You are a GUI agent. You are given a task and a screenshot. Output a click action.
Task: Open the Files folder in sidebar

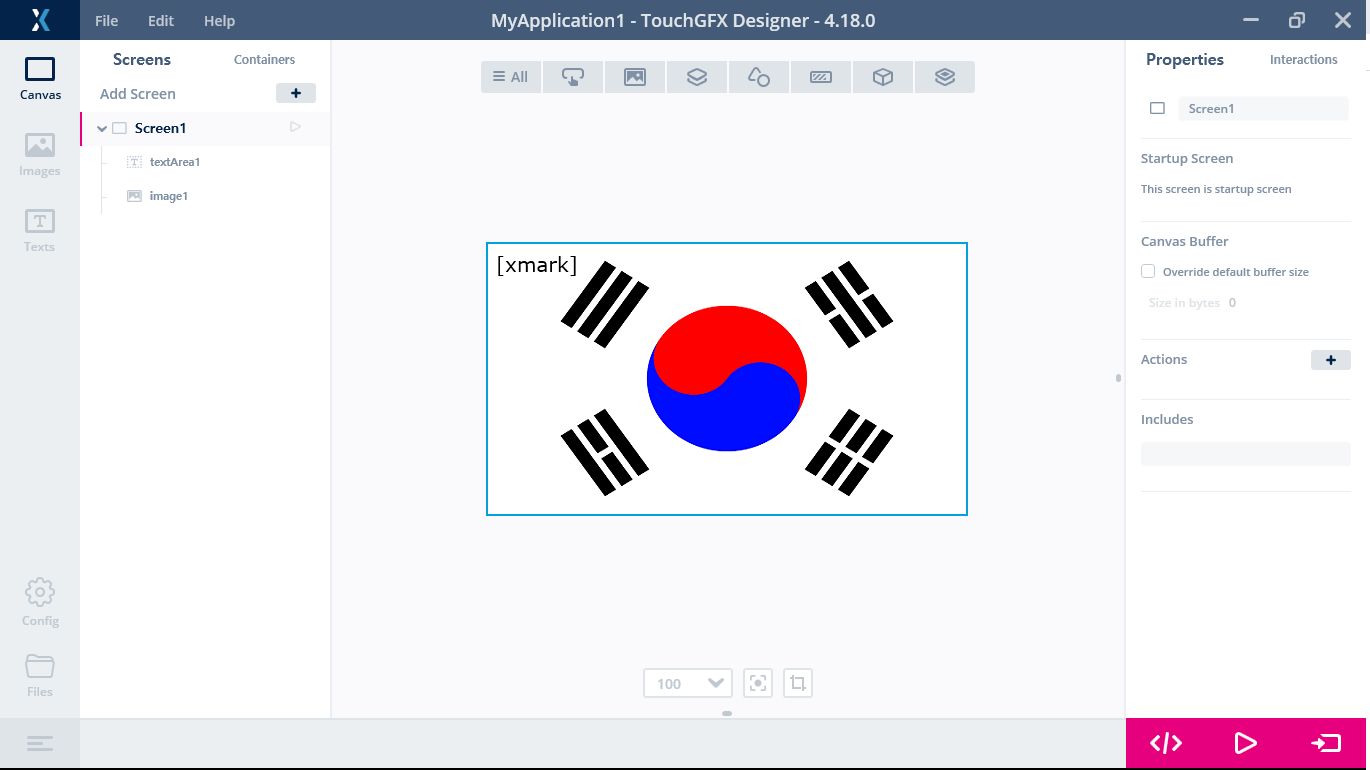coord(40,675)
